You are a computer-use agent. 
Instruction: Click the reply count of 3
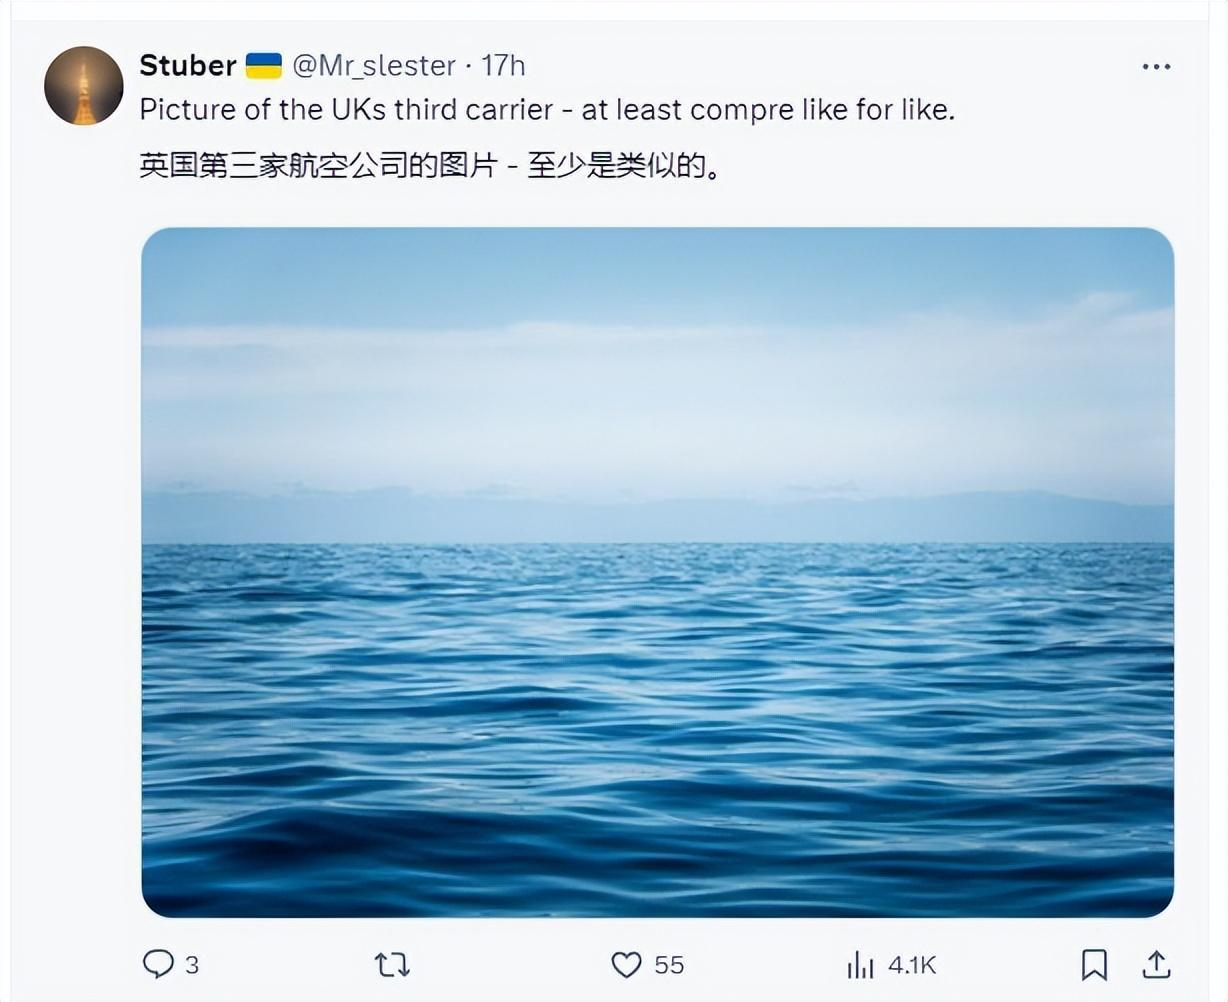[x=192, y=965]
